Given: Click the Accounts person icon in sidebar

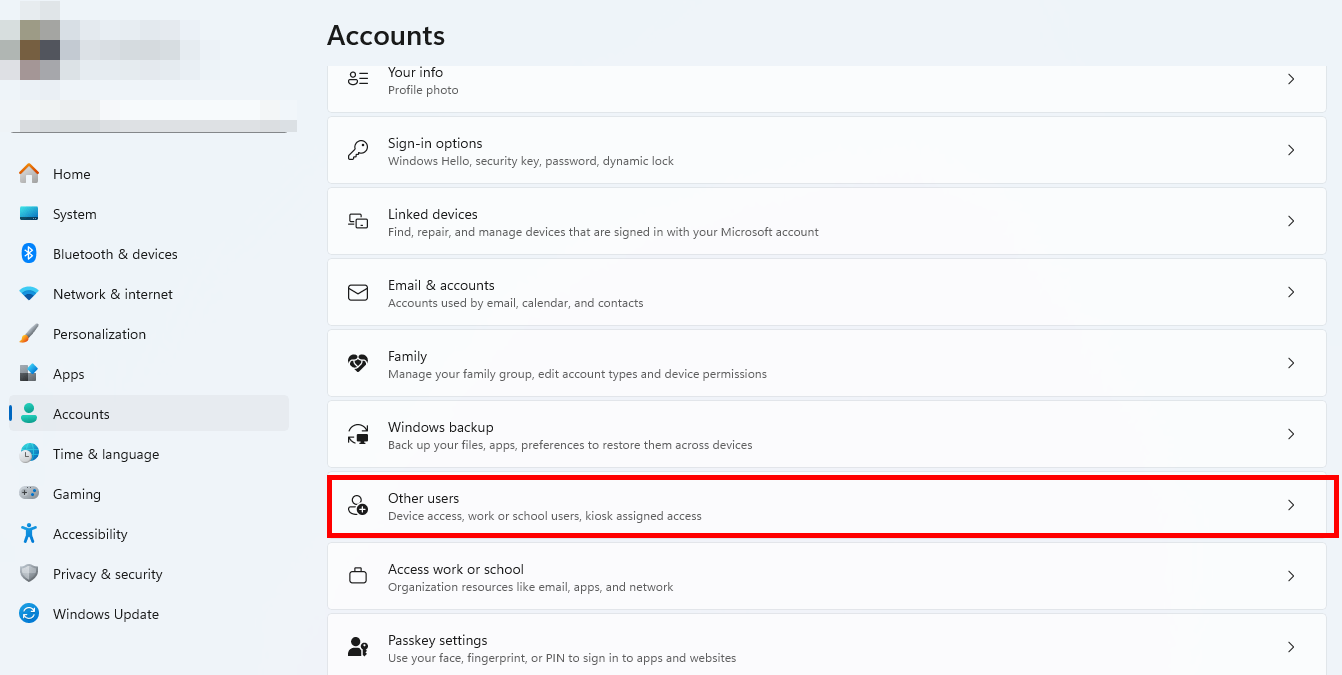Looking at the screenshot, I should point(29,414).
